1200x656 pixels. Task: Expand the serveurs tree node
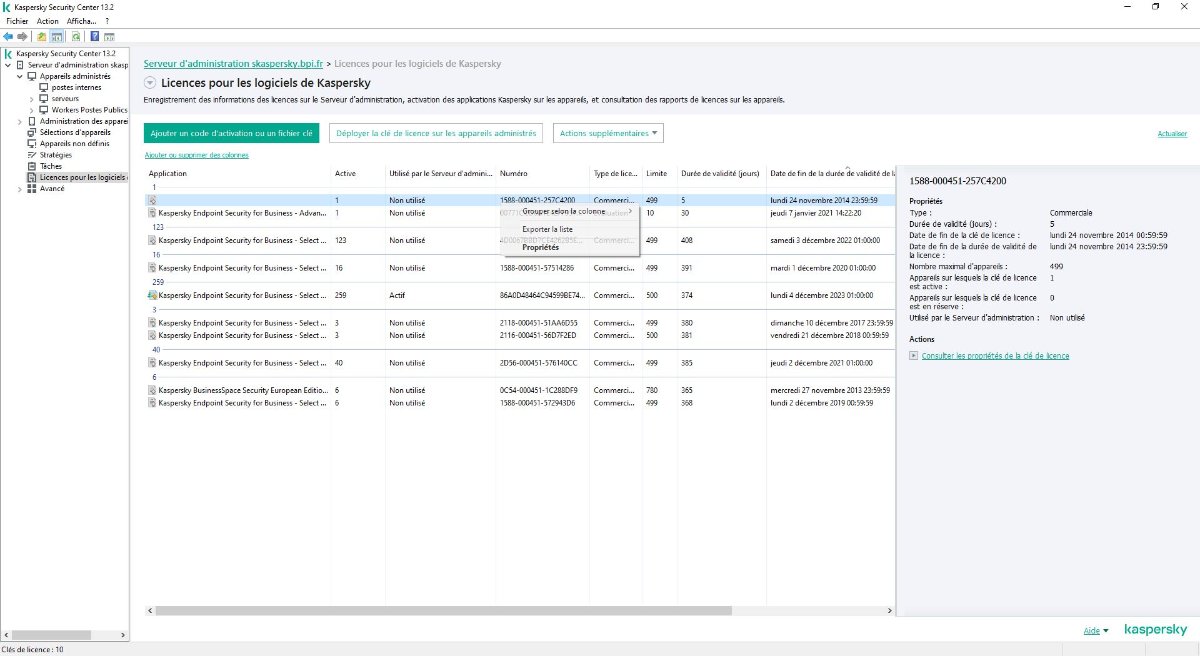(31, 99)
